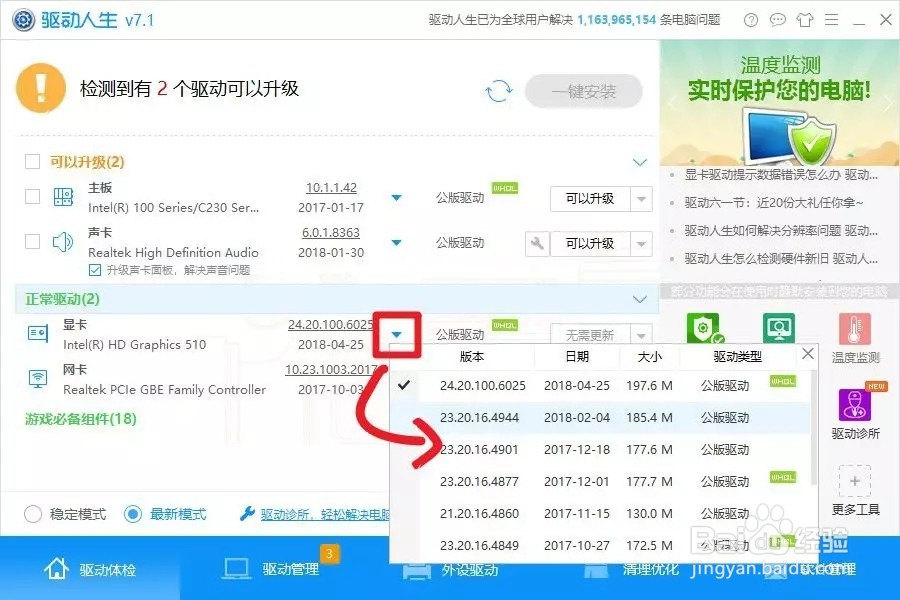900x600 pixels.
Task: Collapse the 可以升级(2) section chevron
Action: pos(639,162)
